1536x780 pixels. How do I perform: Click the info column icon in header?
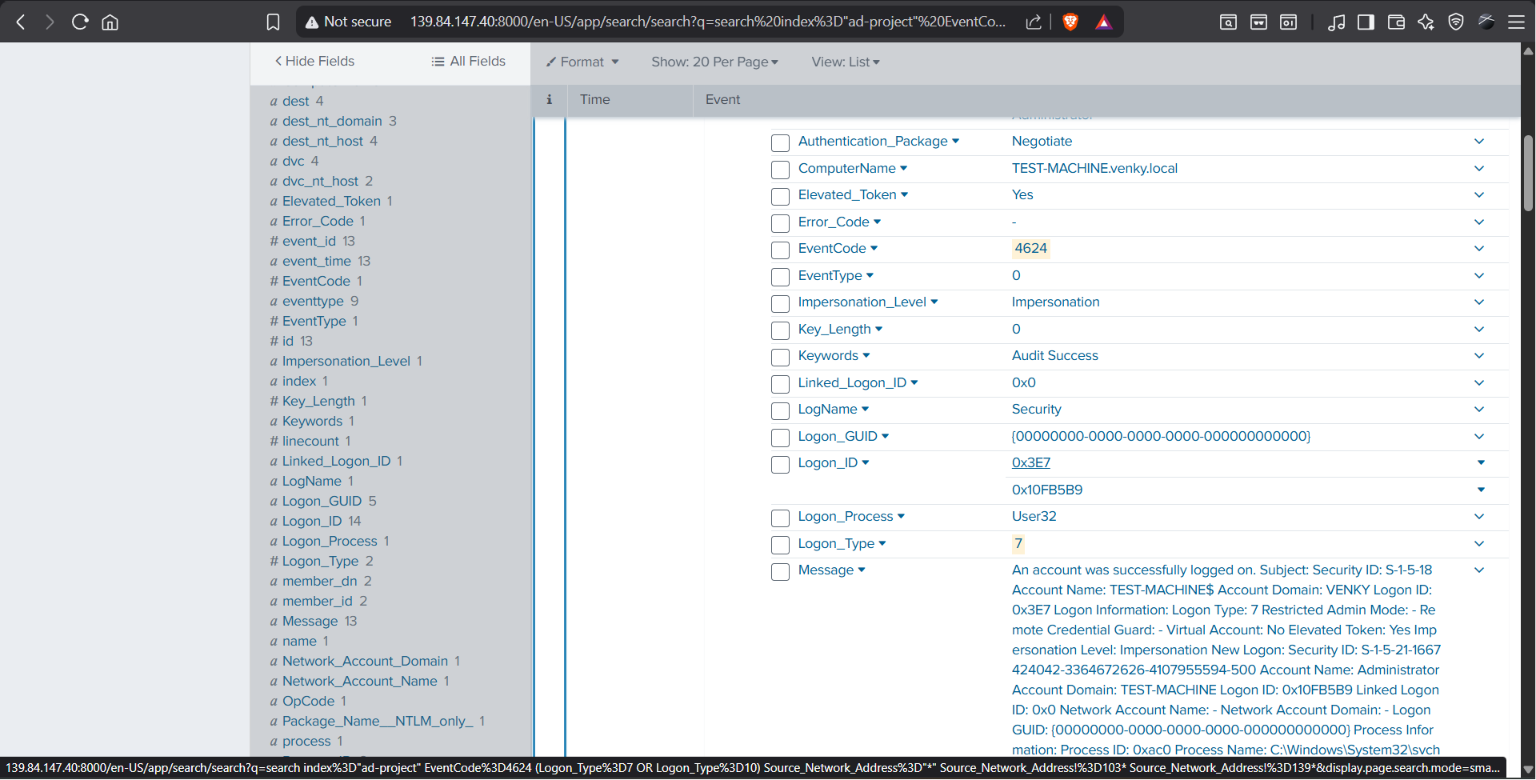549,99
